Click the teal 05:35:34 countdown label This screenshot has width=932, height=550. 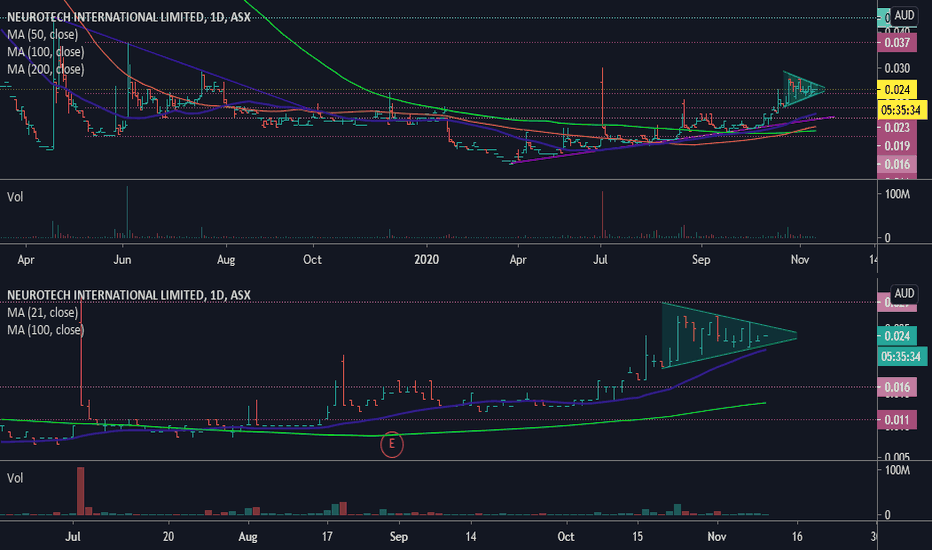pos(900,356)
